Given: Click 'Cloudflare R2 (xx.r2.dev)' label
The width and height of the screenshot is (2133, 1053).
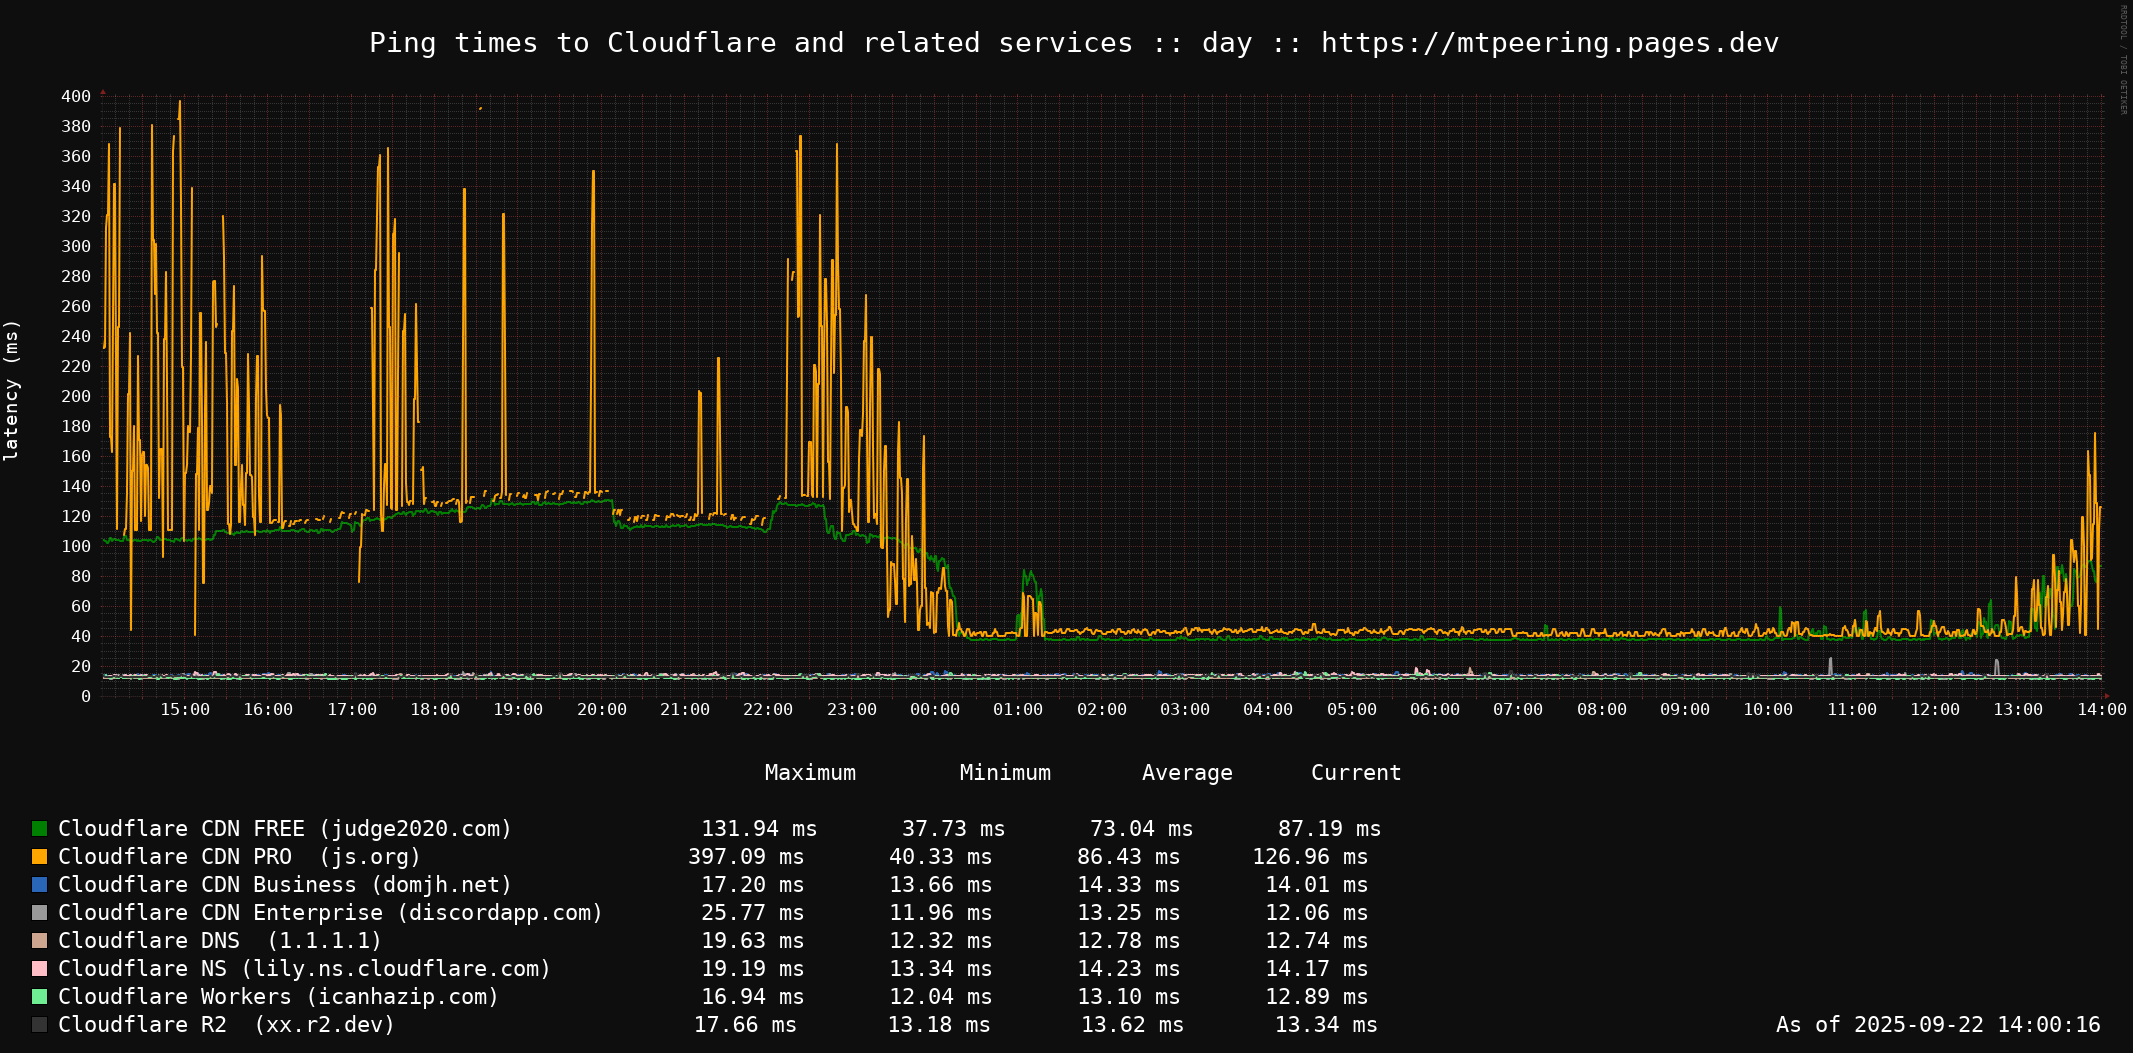Looking at the screenshot, I should pyautogui.click(x=227, y=1025).
